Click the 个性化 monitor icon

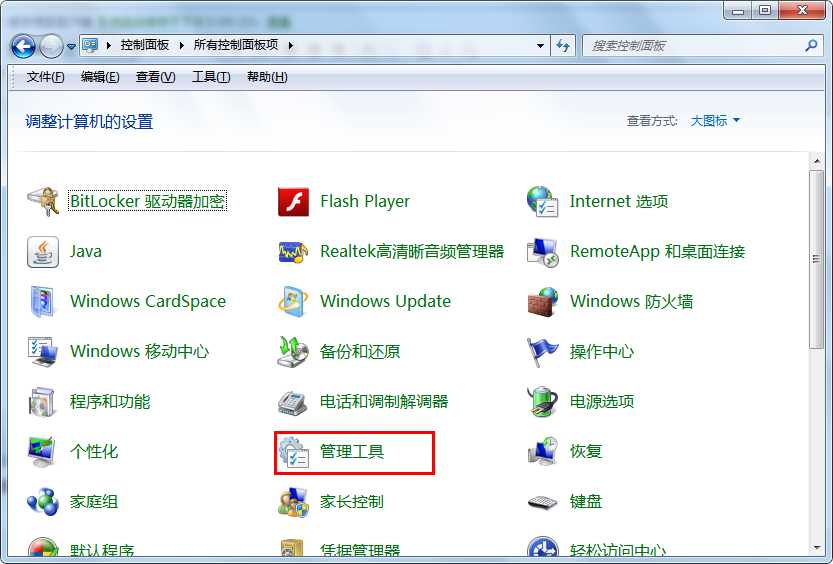click(x=43, y=452)
